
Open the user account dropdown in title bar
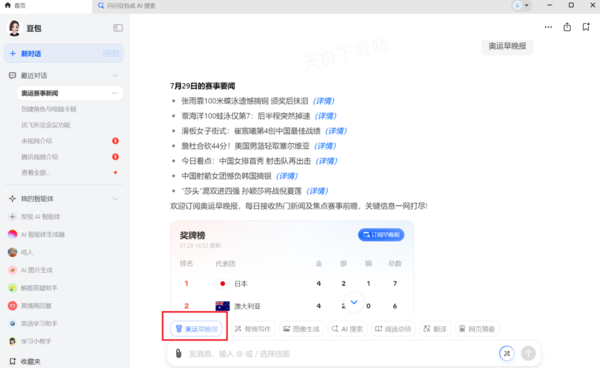522,5
